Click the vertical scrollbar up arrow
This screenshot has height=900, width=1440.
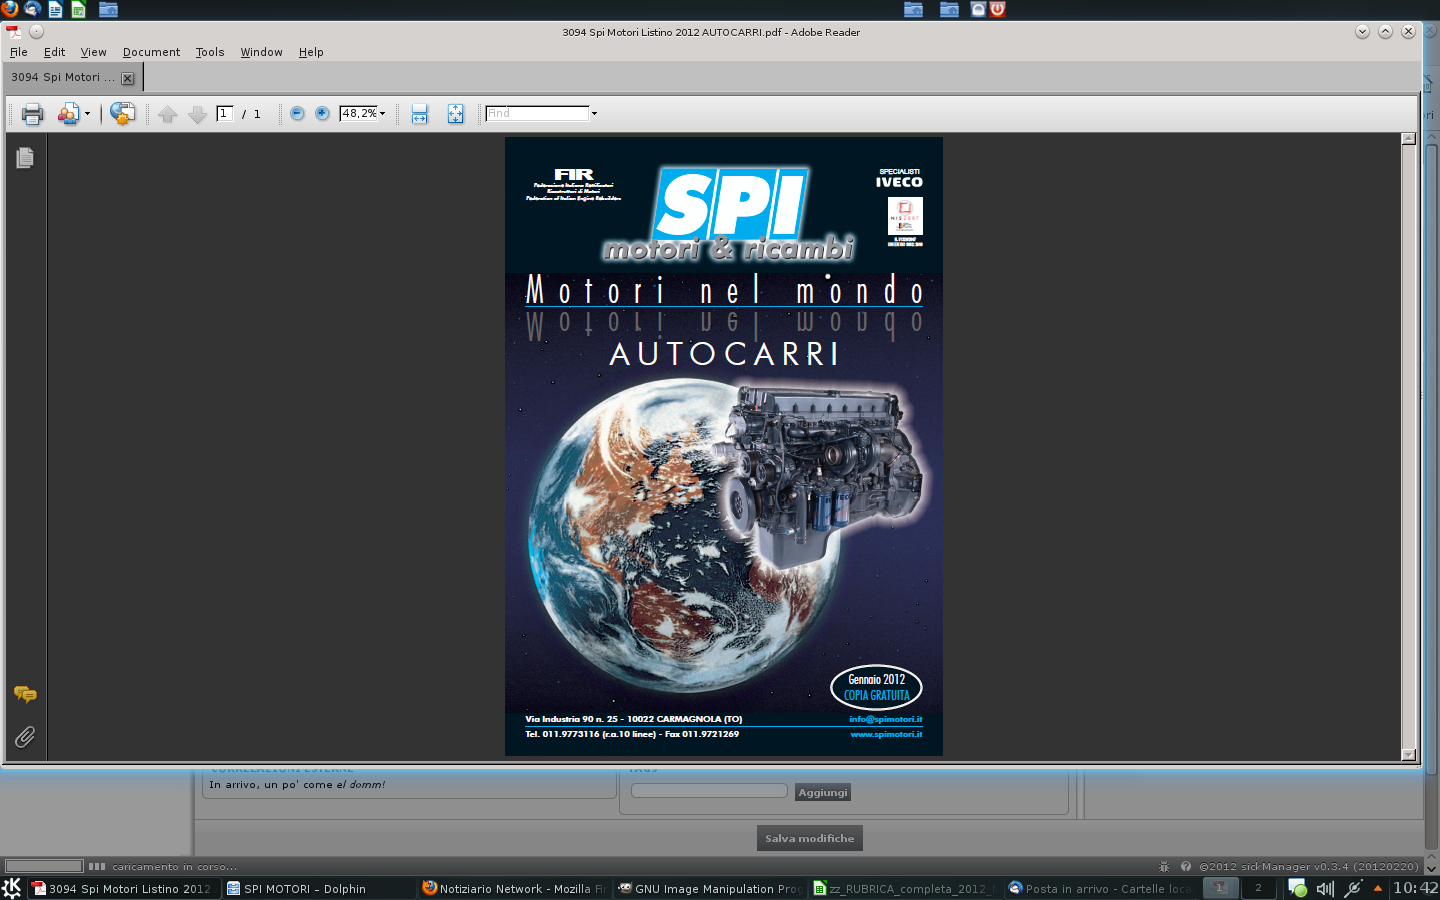point(1409,139)
